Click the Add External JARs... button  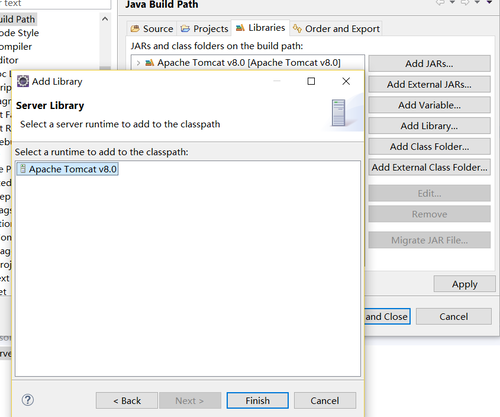pyautogui.click(x=429, y=84)
